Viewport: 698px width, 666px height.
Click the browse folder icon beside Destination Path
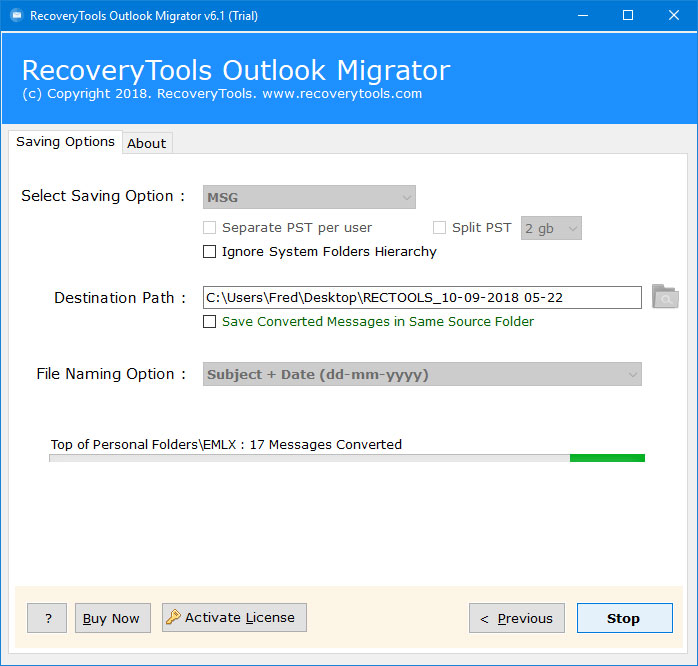coord(665,297)
